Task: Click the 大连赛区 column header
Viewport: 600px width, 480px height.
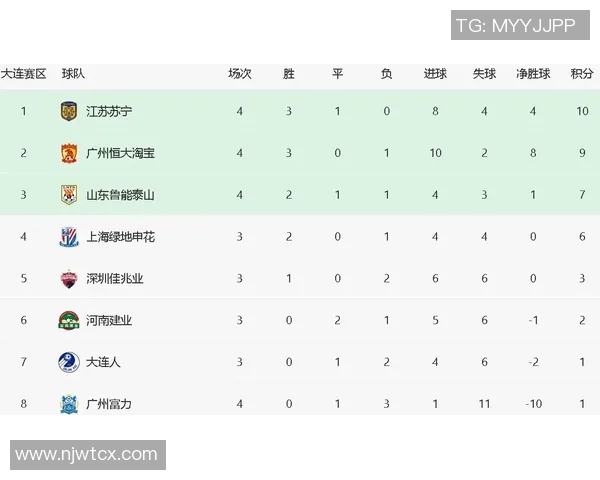Action: (x=24, y=74)
